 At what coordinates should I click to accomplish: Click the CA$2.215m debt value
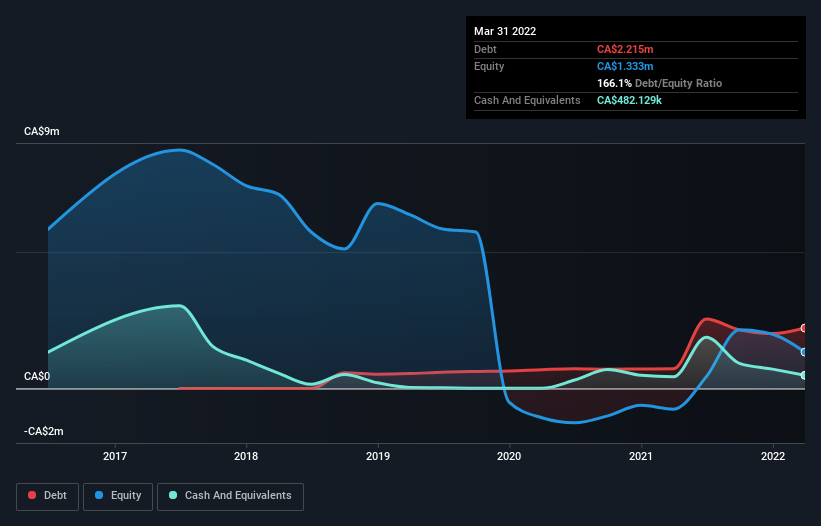625,49
